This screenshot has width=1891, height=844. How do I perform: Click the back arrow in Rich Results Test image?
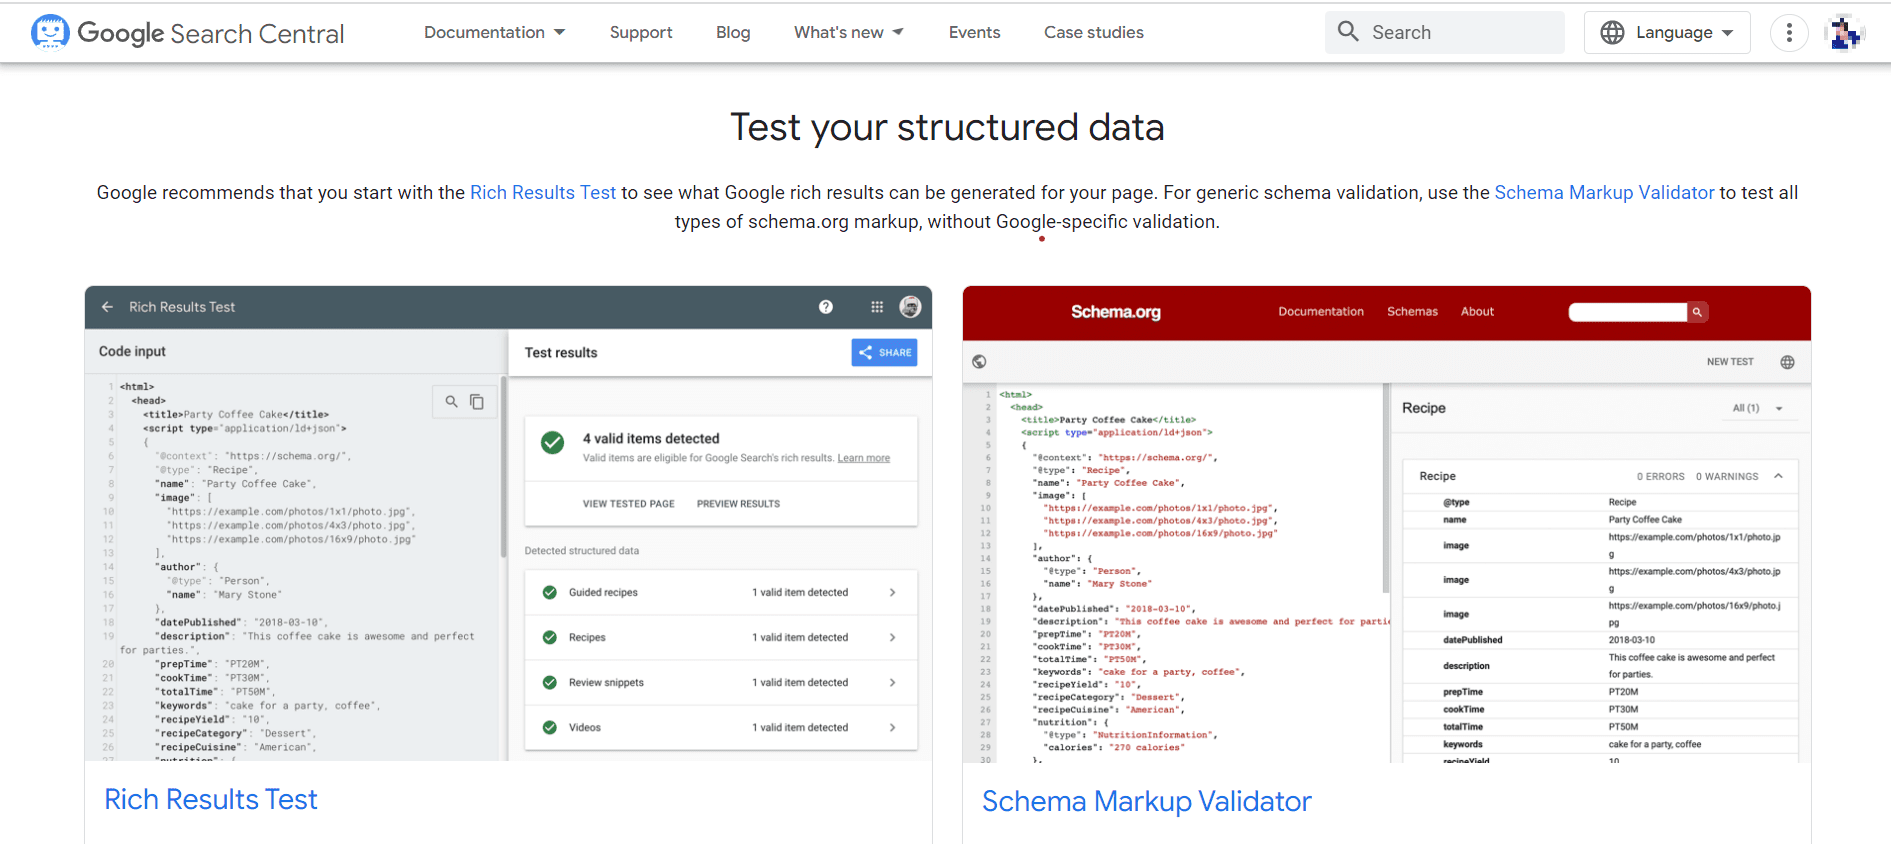pos(107,307)
